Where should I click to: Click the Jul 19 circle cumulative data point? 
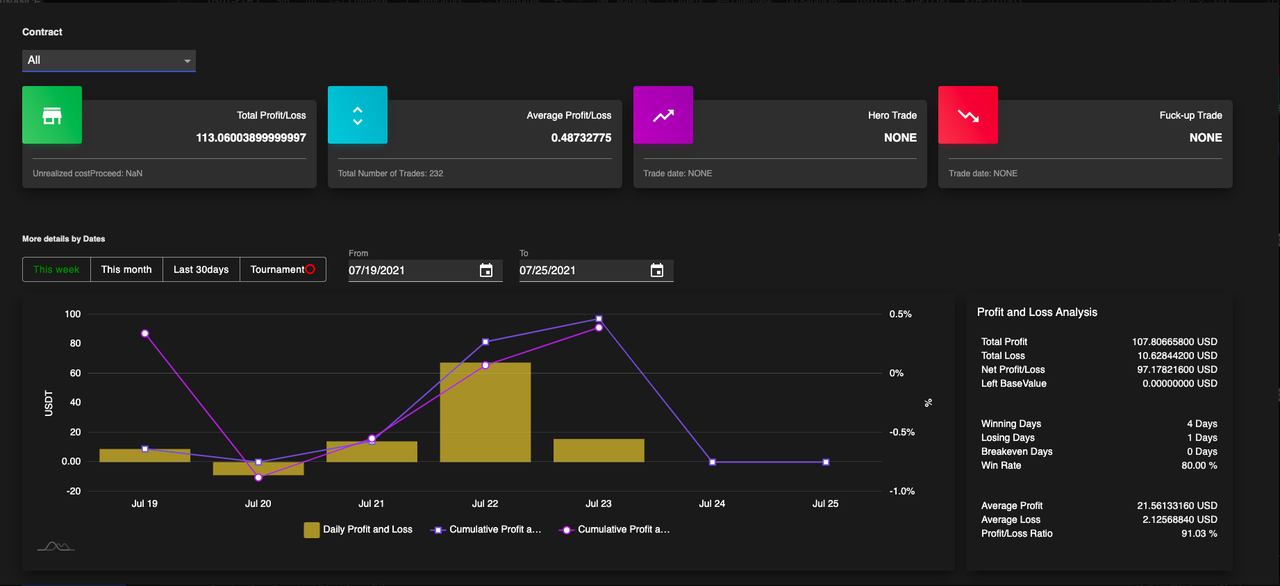[x=145, y=333]
